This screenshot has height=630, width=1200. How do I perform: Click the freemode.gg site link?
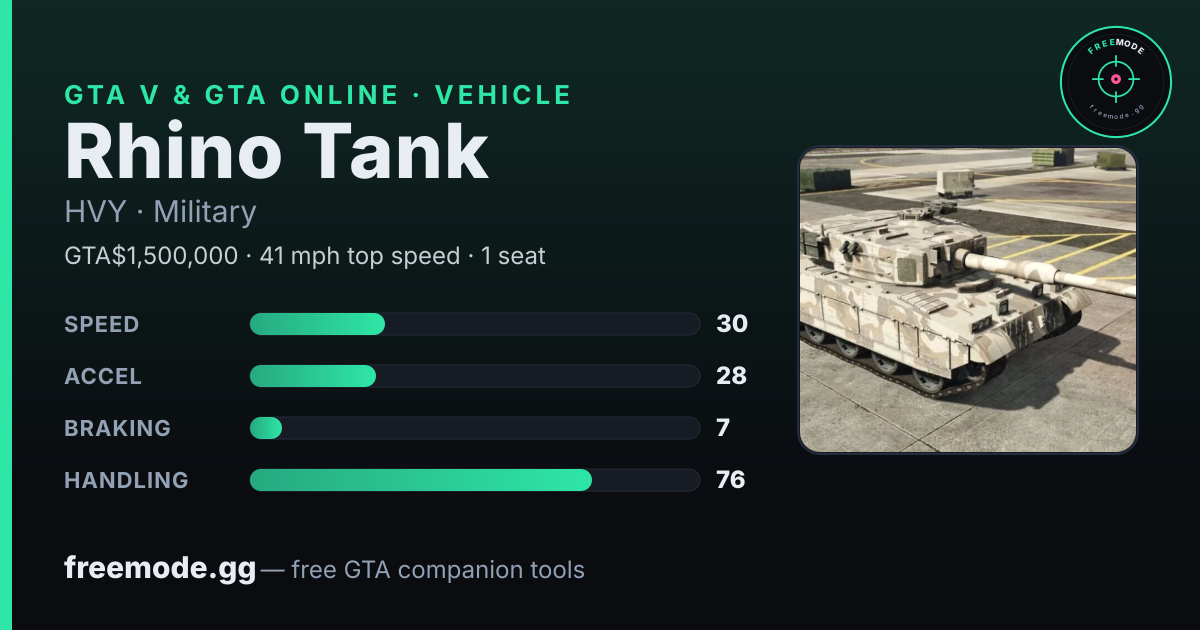[160, 569]
